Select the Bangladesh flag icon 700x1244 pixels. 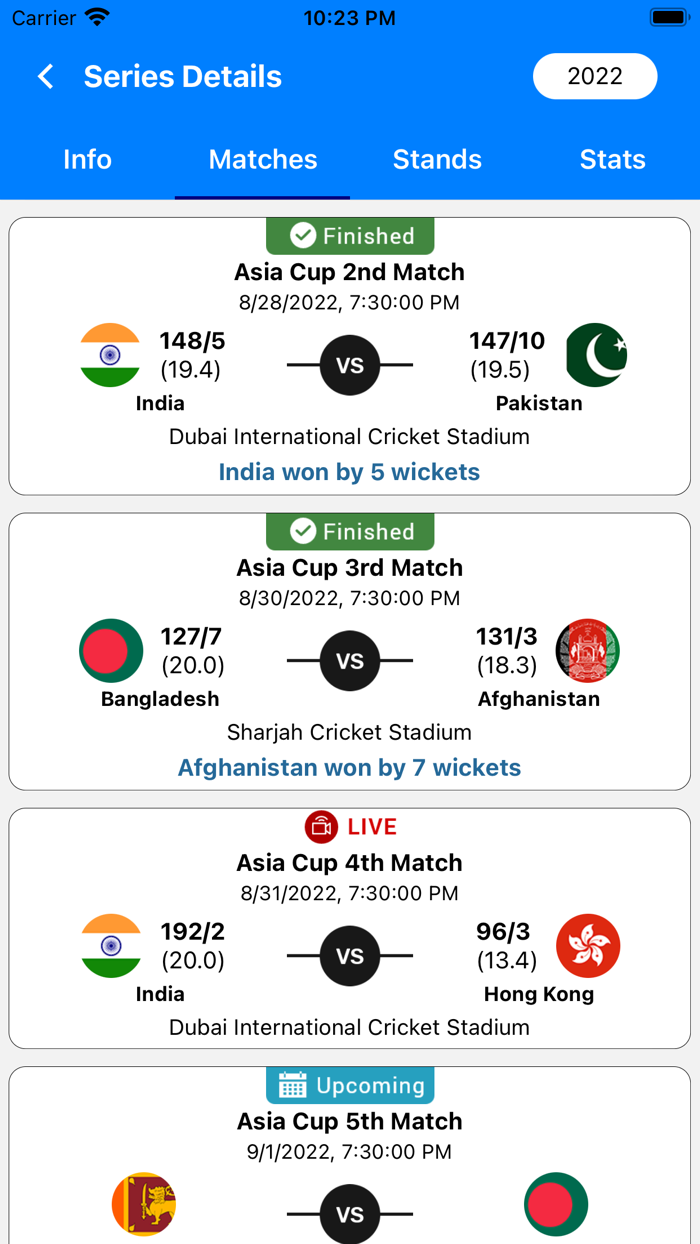tap(110, 650)
